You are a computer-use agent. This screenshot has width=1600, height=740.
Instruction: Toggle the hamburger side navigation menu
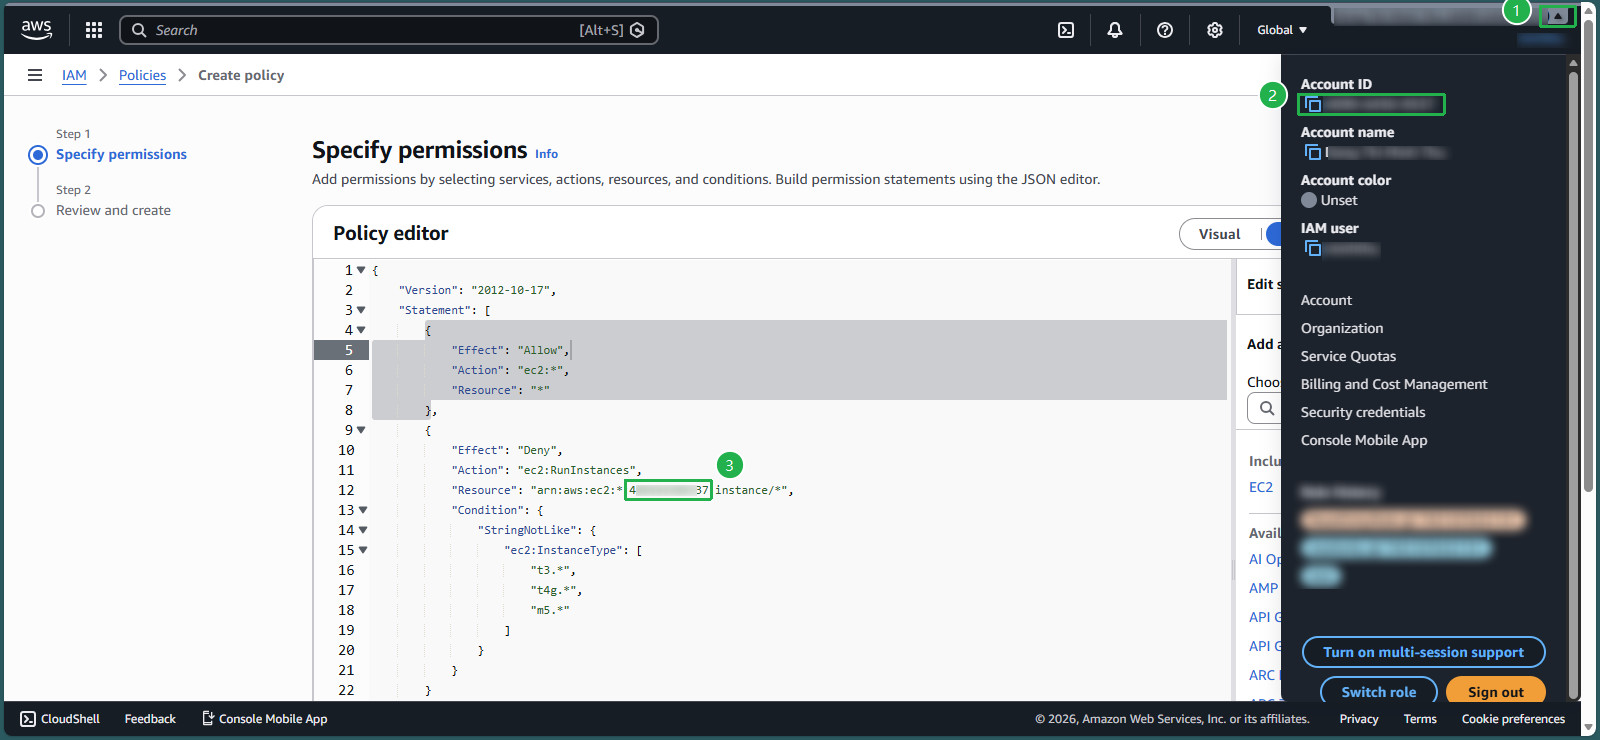[x=35, y=75]
